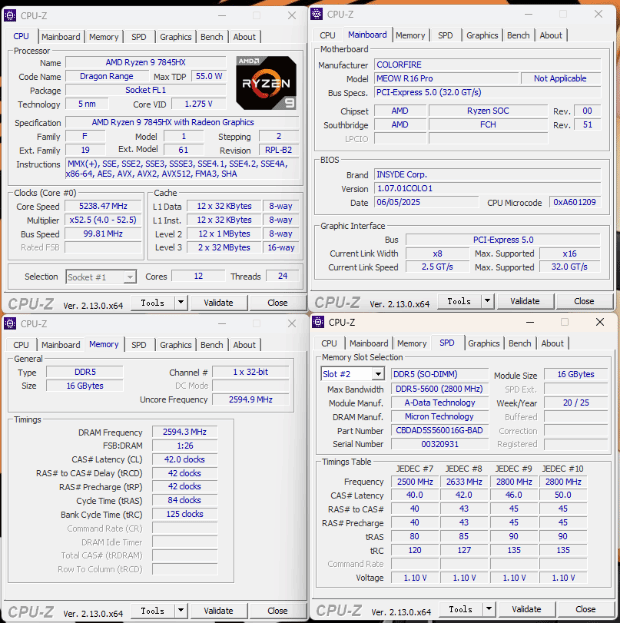Select the About tab in the SPD window

click(552, 343)
